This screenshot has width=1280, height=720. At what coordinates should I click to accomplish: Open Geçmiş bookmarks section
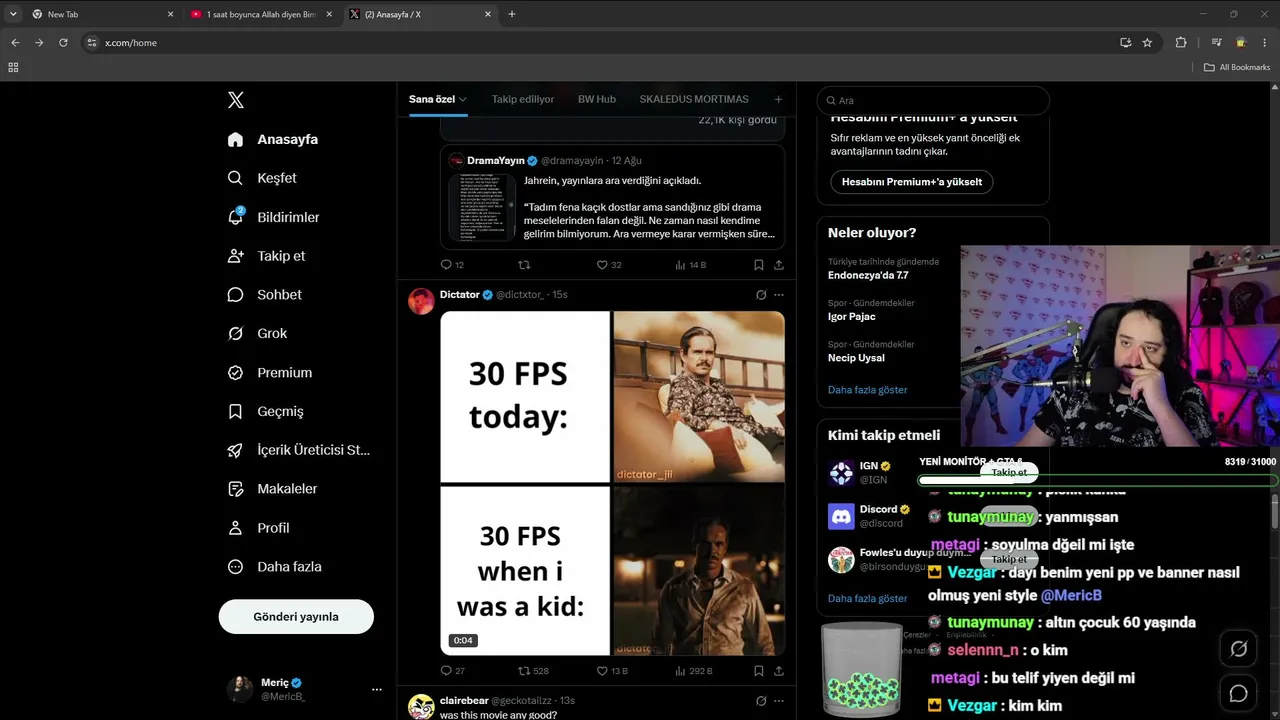click(x=266, y=411)
